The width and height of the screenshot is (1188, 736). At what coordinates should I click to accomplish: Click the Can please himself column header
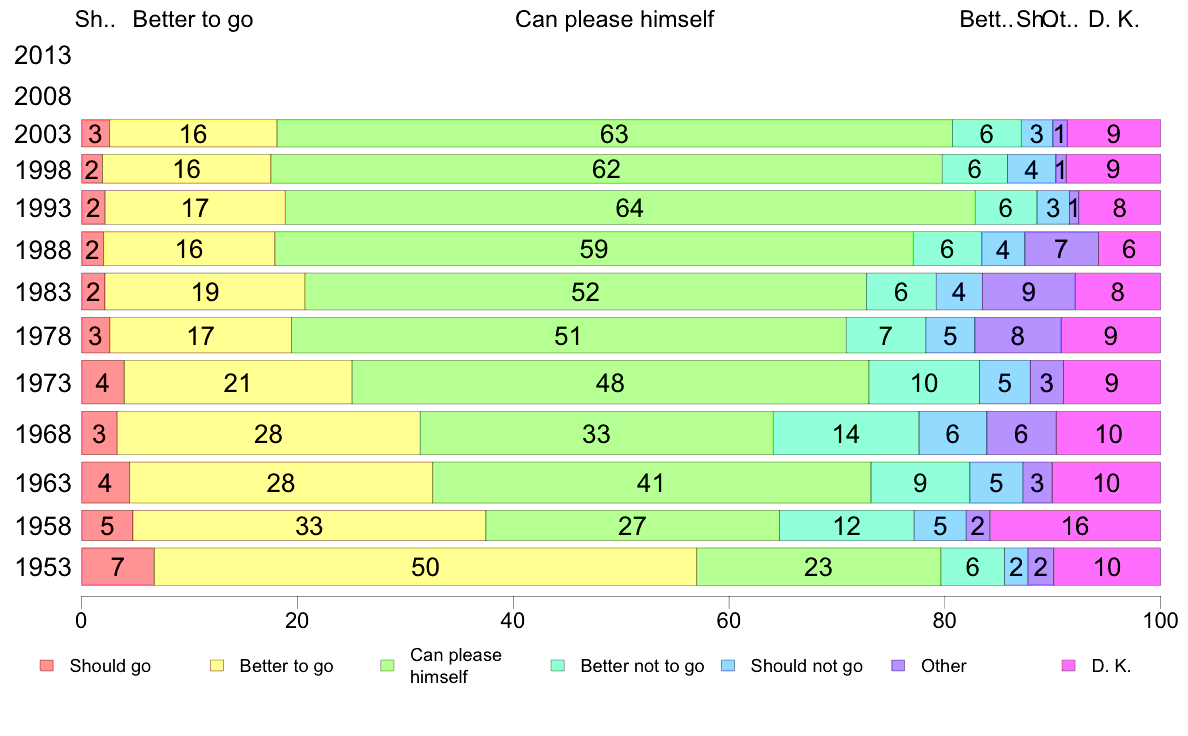click(614, 20)
